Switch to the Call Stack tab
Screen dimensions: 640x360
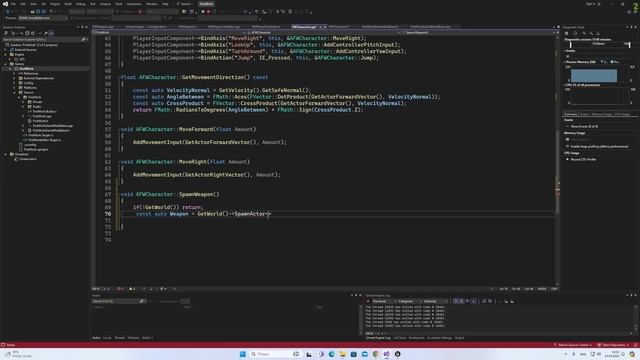[x=400, y=338]
